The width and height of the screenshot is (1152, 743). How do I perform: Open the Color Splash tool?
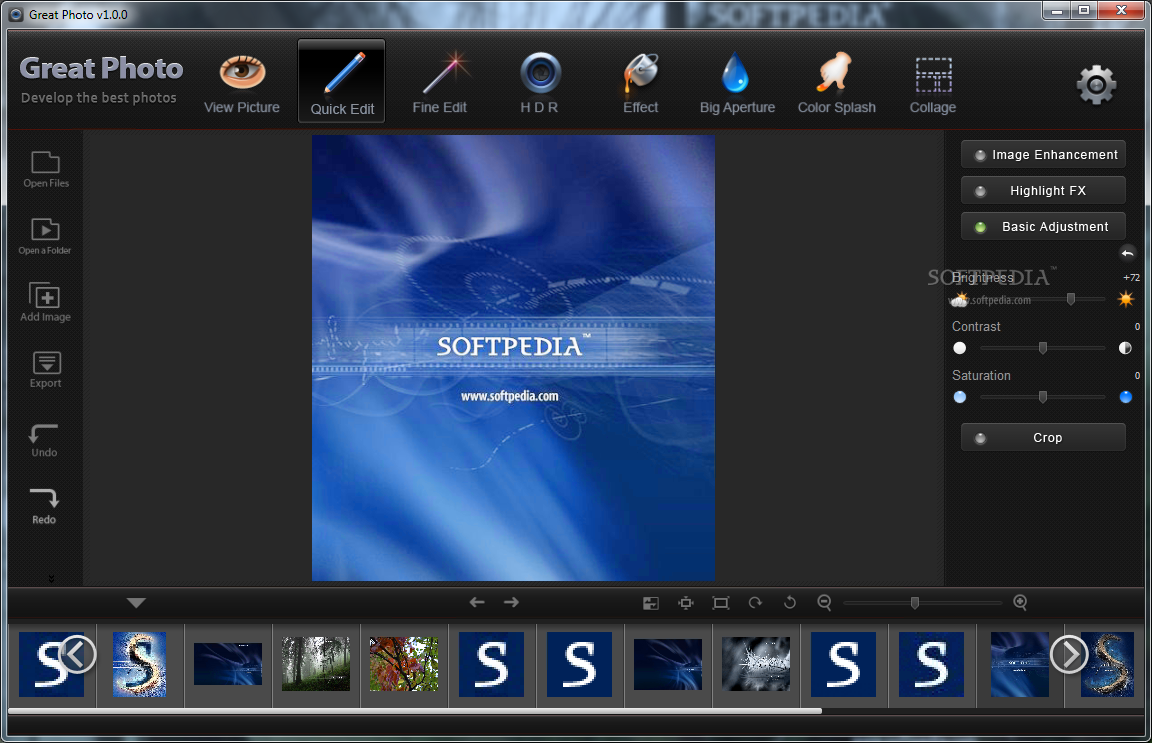(836, 84)
